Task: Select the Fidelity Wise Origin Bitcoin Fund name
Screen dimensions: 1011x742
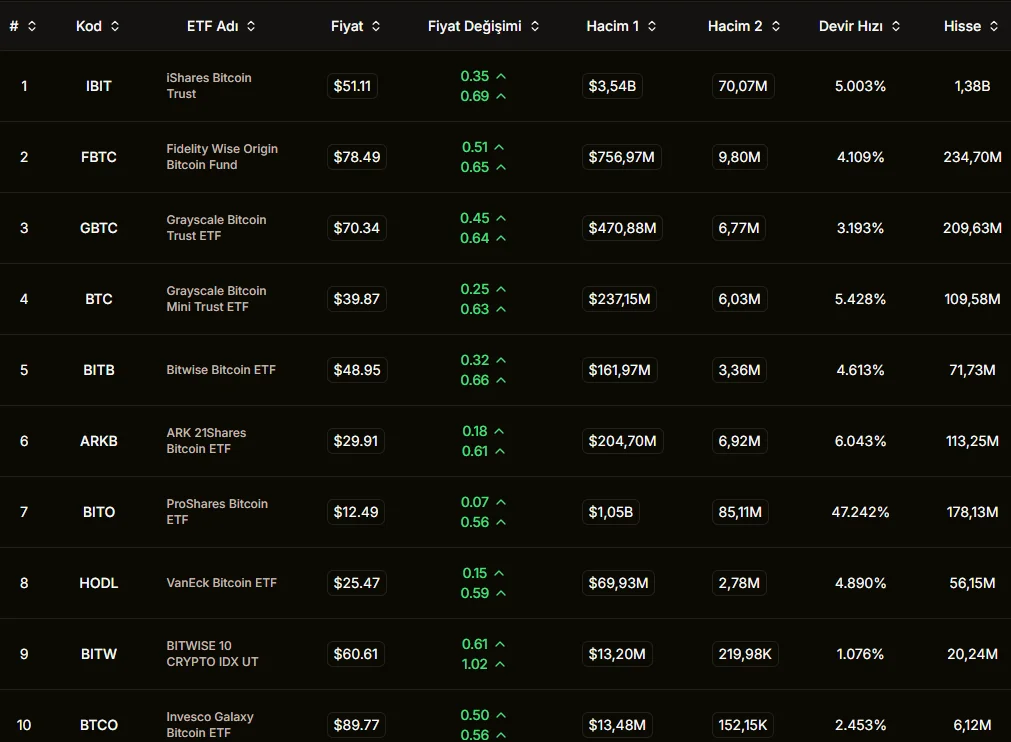Action: (222, 157)
